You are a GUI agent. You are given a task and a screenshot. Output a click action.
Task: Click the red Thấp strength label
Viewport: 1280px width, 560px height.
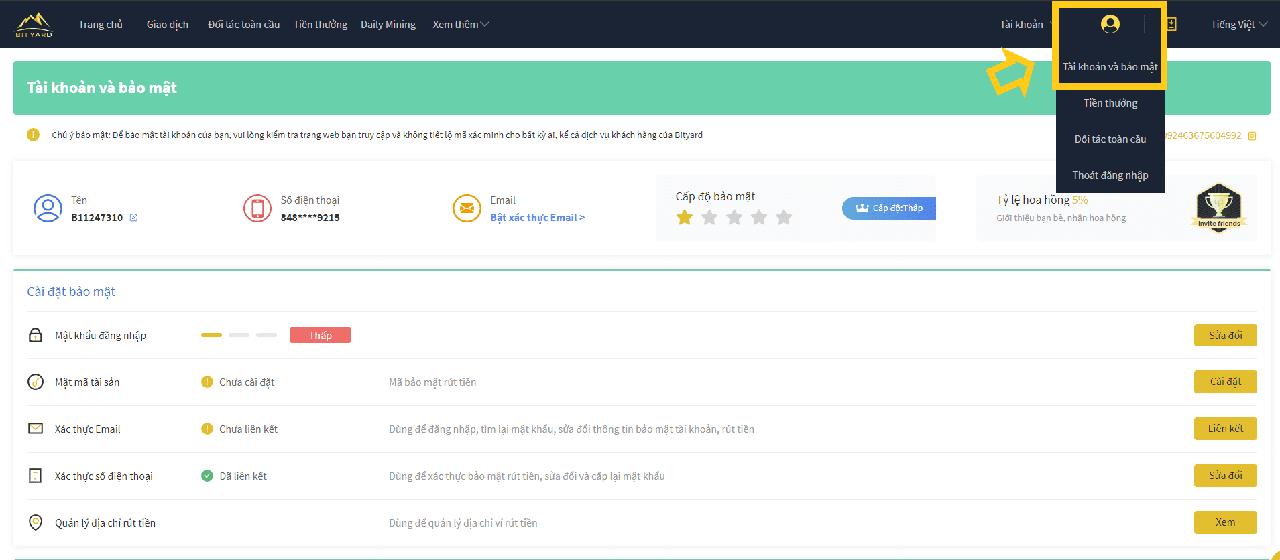coord(320,335)
